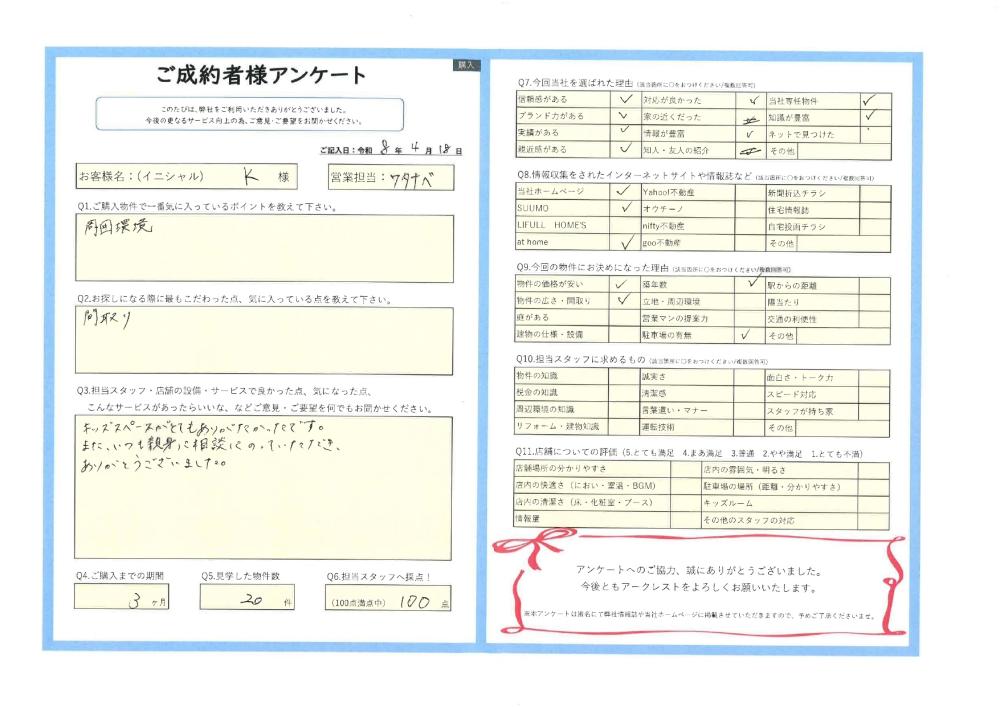
Task: Check the SUUMO checkbox in Q8
Action: pyautogui.click(x=624, y=208)
